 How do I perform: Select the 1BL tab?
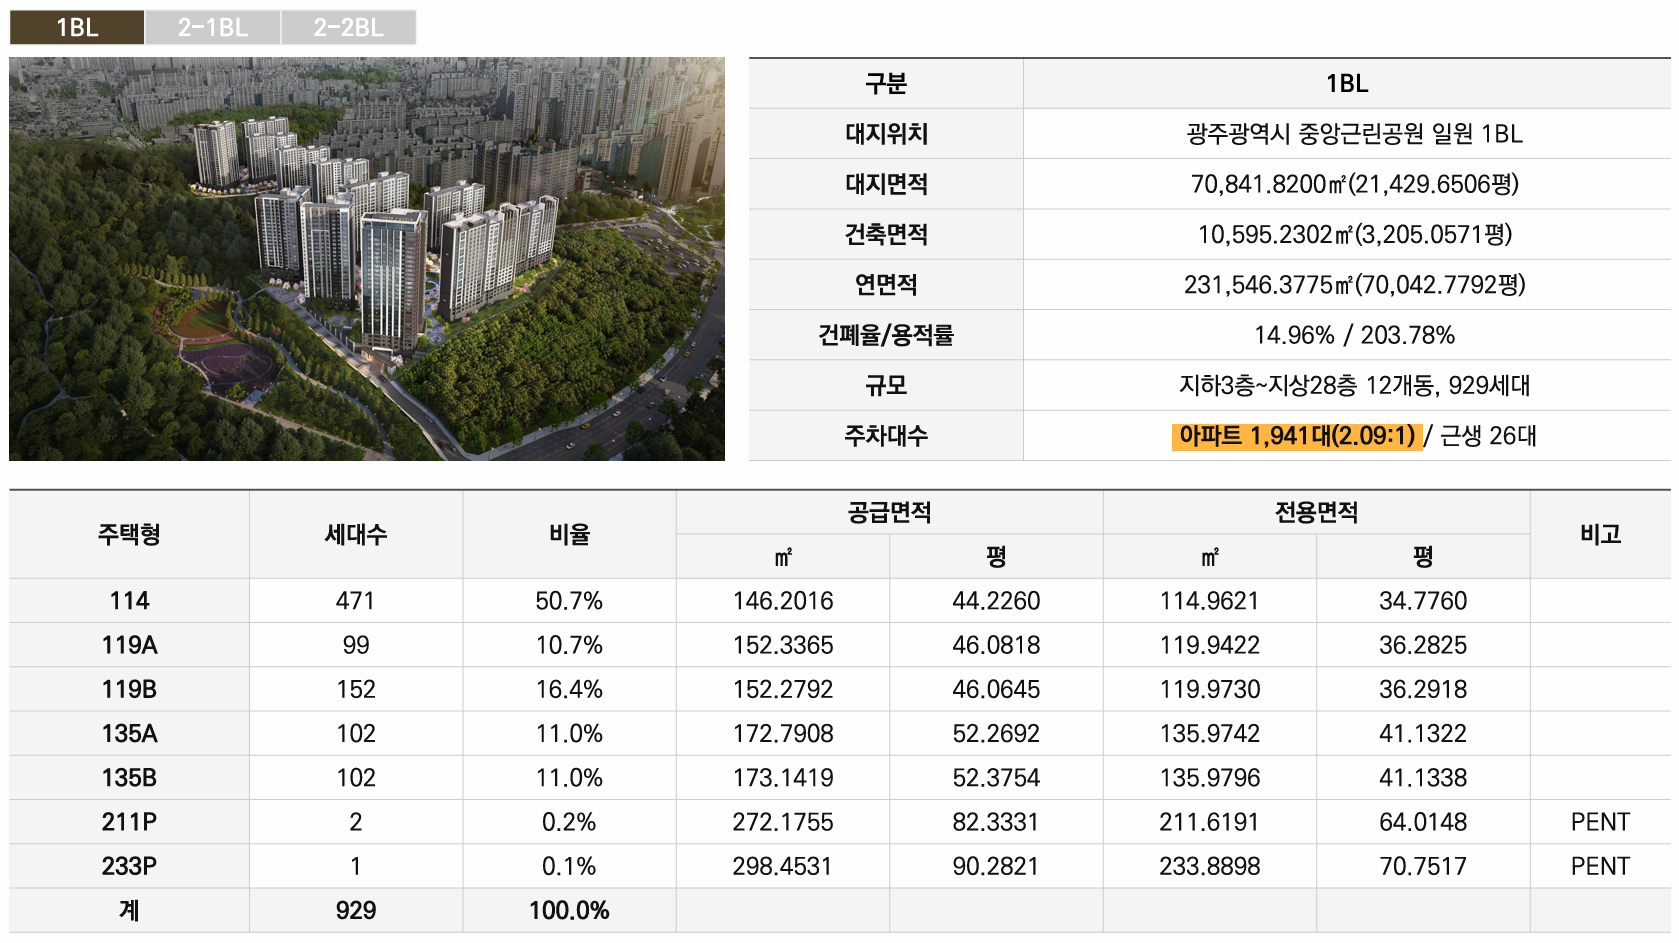pos(77,28)
